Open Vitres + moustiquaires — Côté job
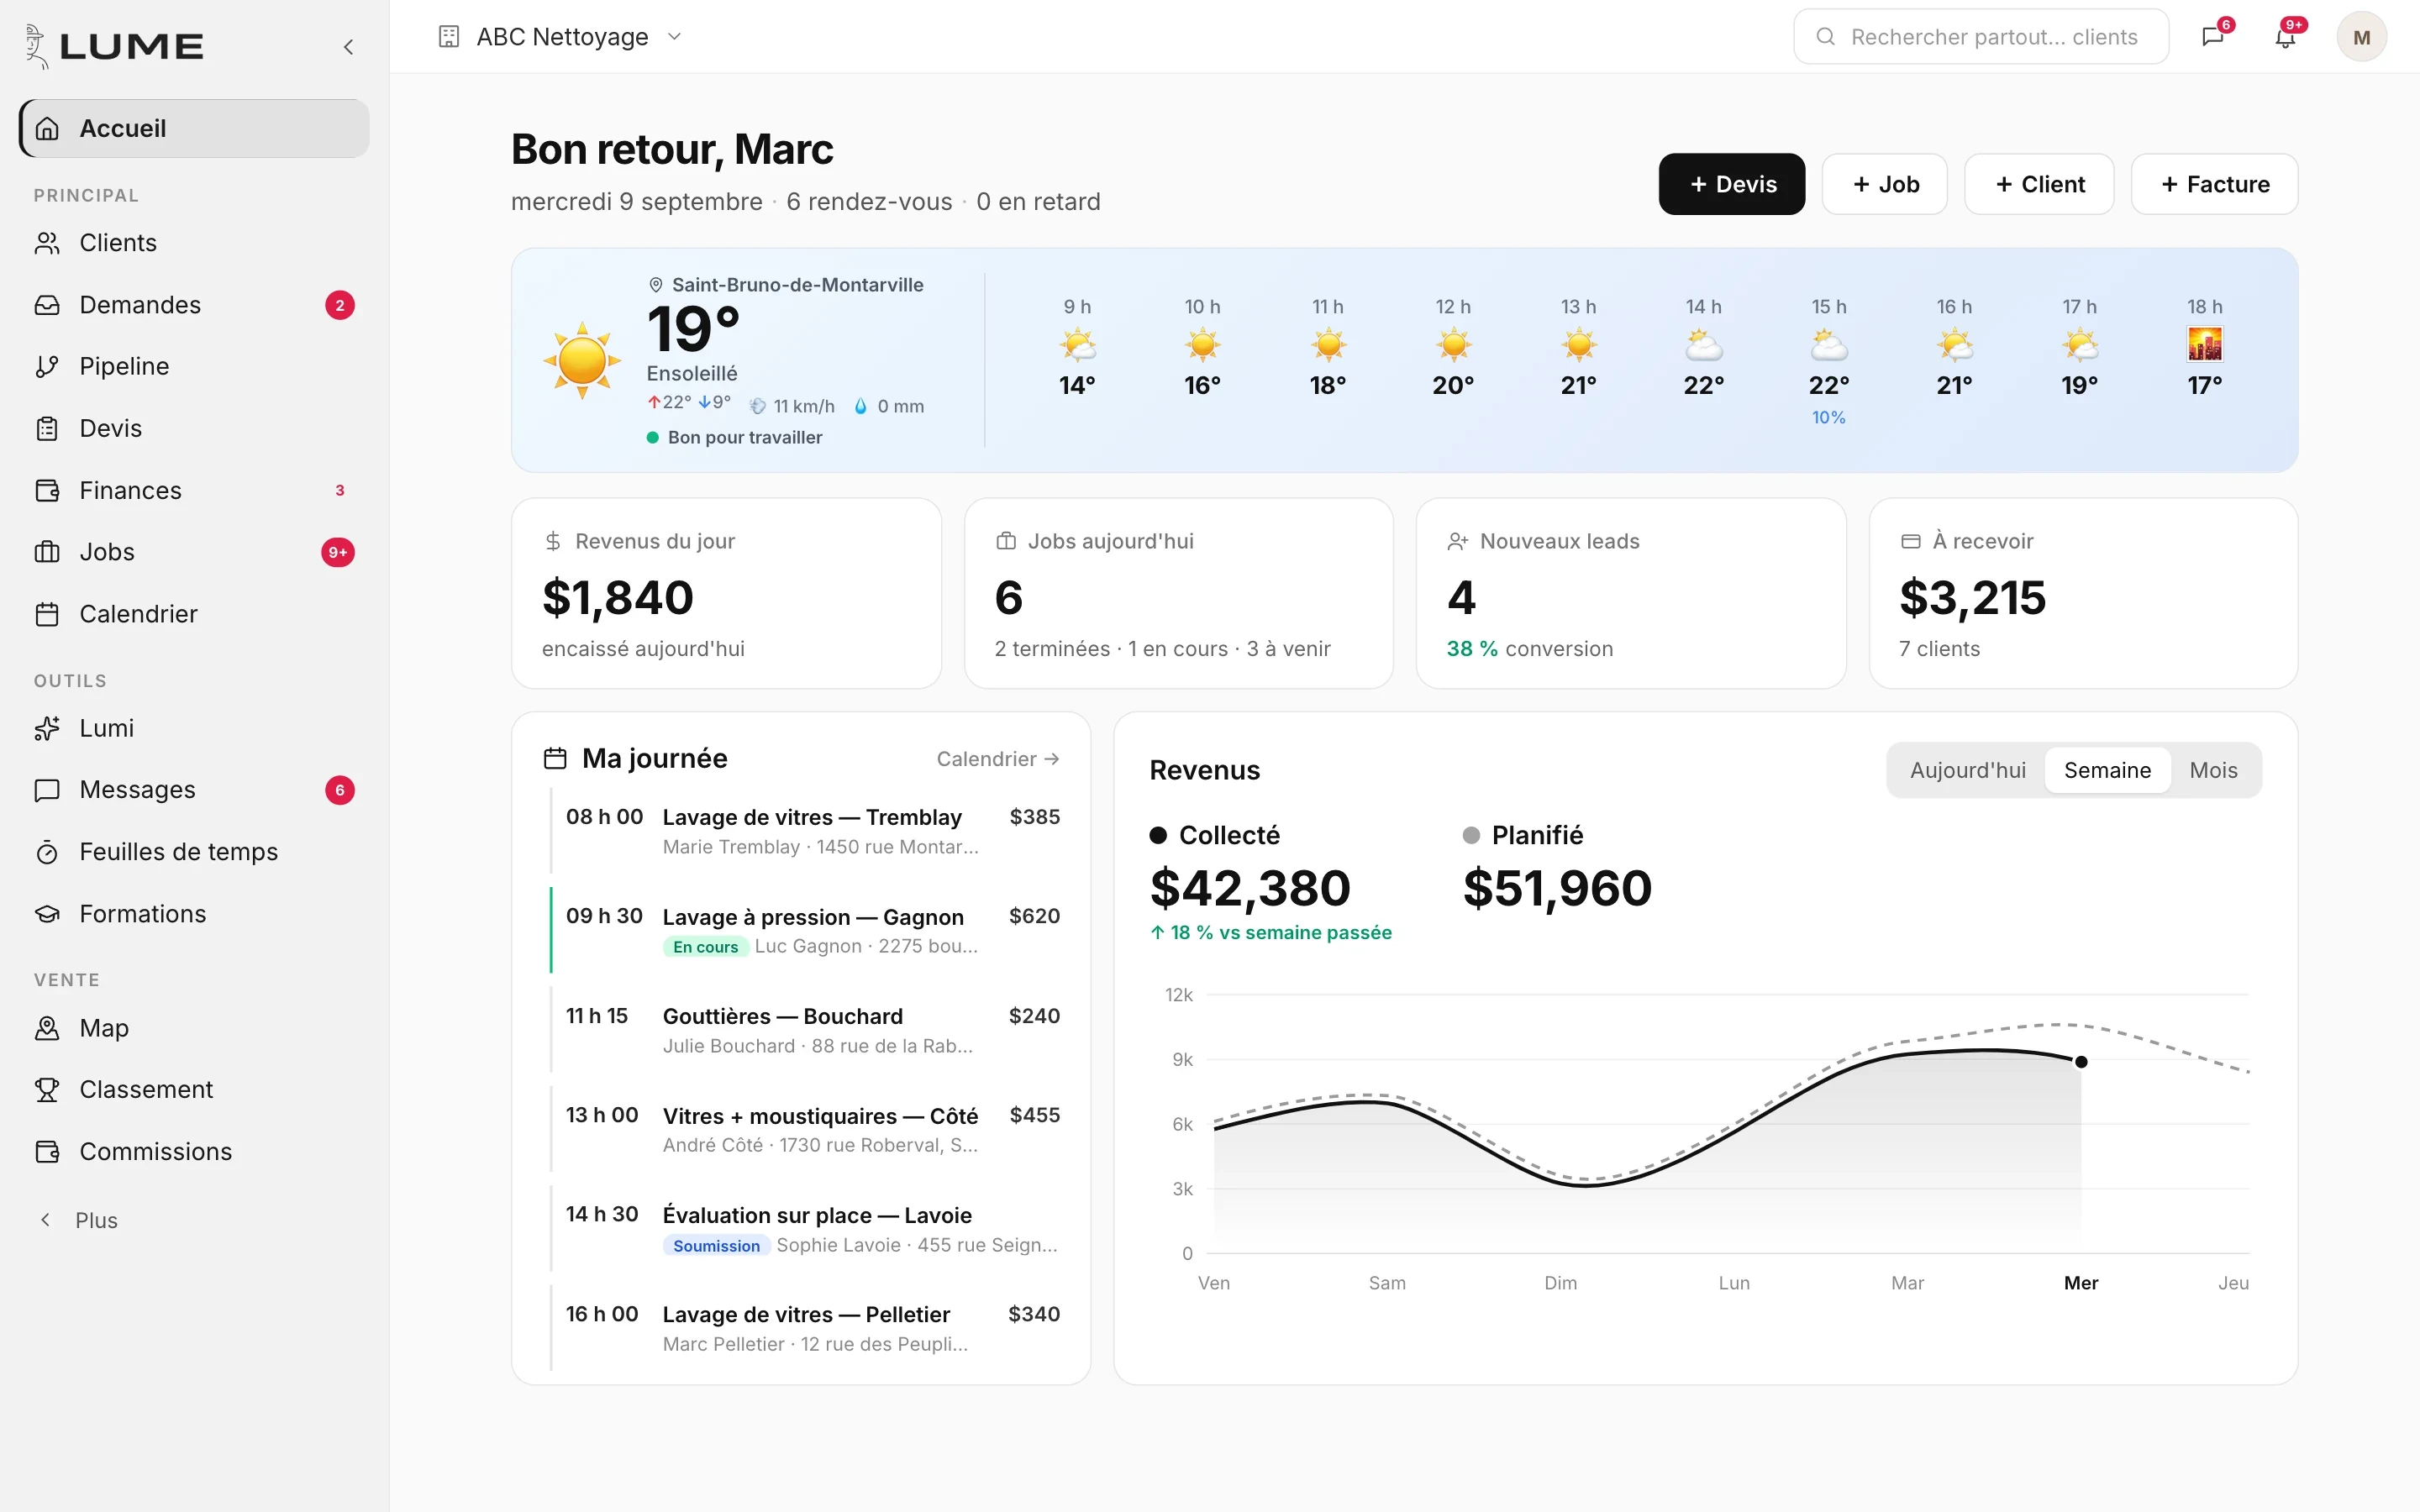Image resolution: width=2420 pixels, height=1512 pixels. tap(805, 1129)
